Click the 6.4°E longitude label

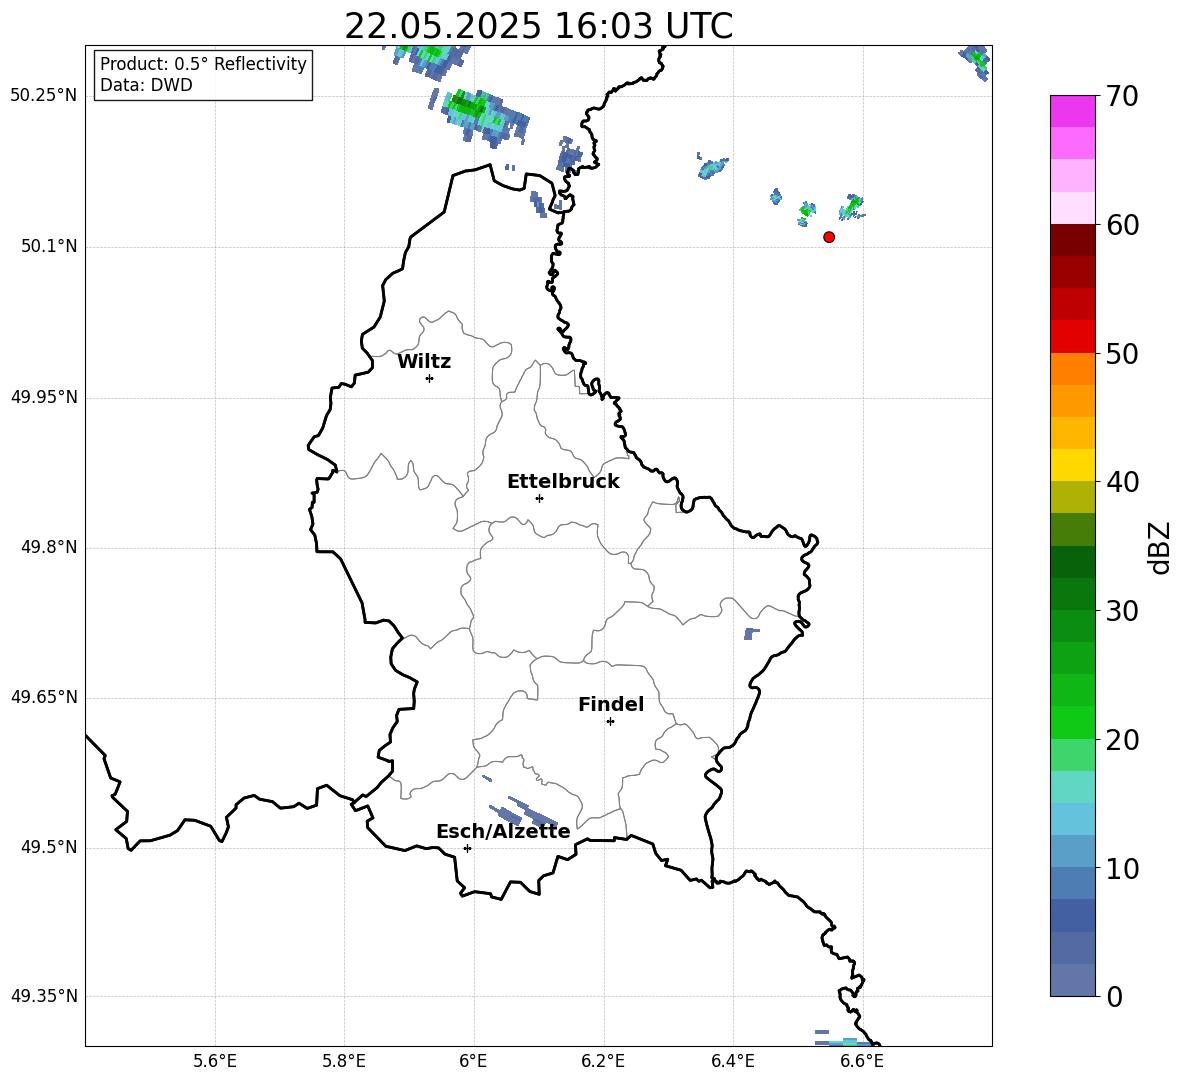[x=732, y=1061]
